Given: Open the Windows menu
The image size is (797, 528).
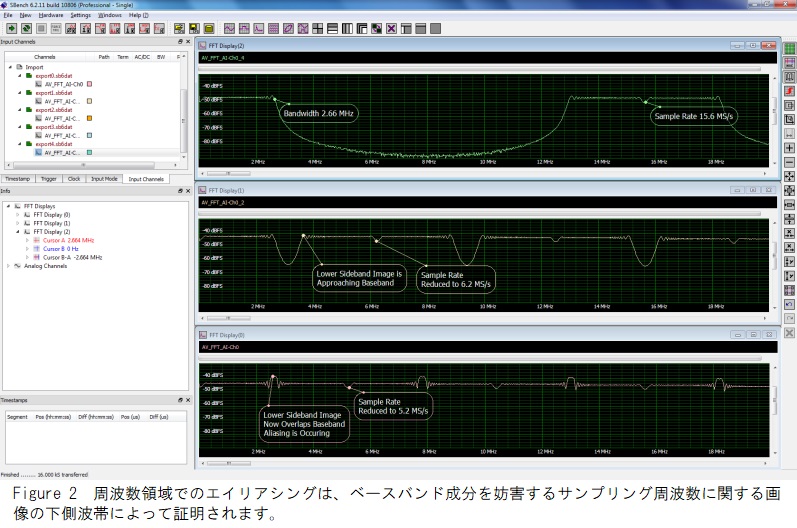Looking at the screenshot, I should (x=110, y=15).
